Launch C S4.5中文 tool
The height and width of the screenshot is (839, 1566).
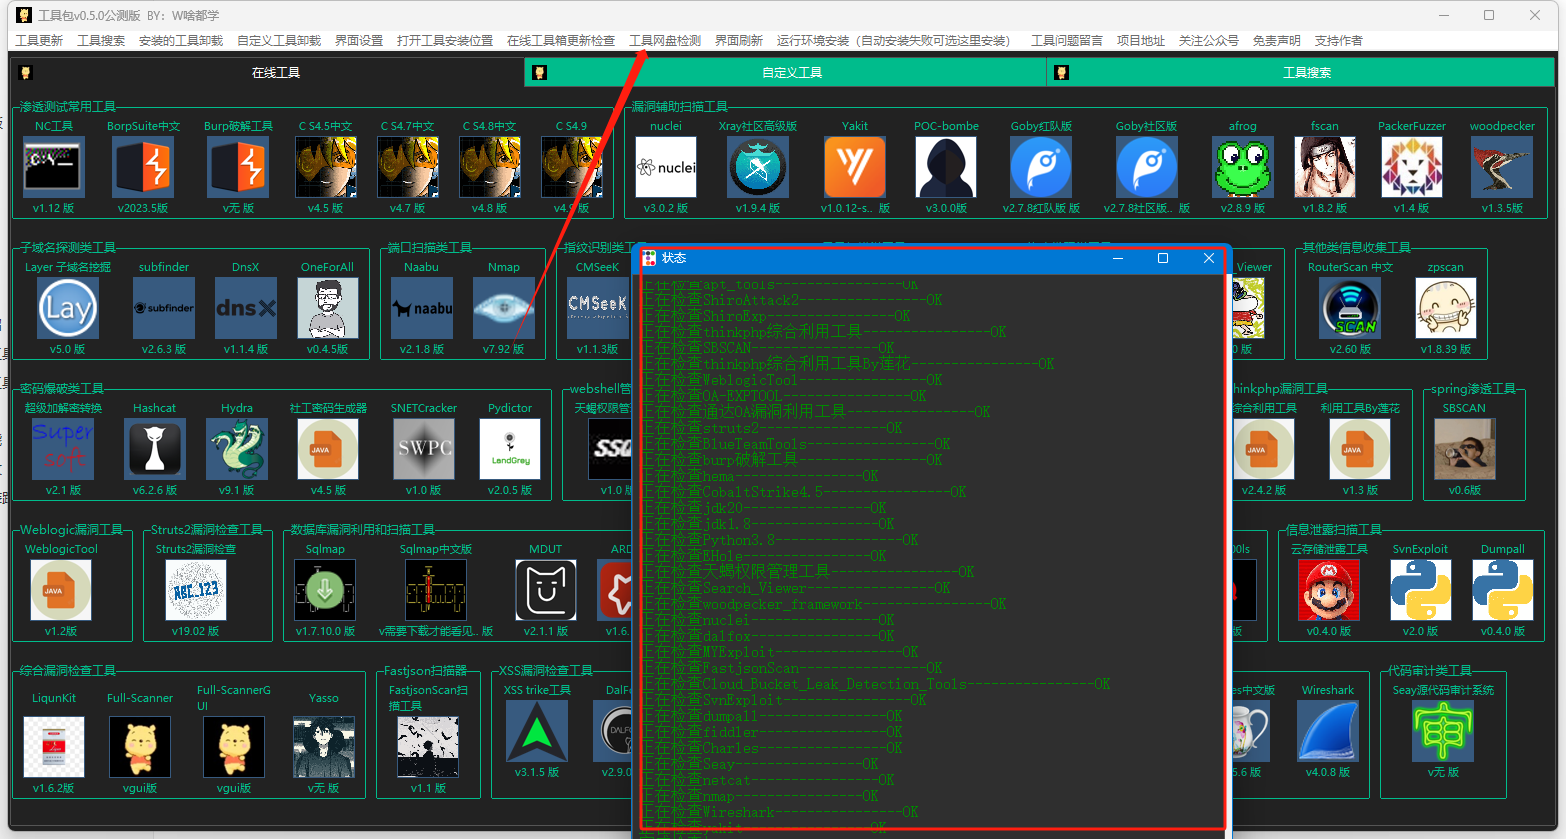click(326, 167)
